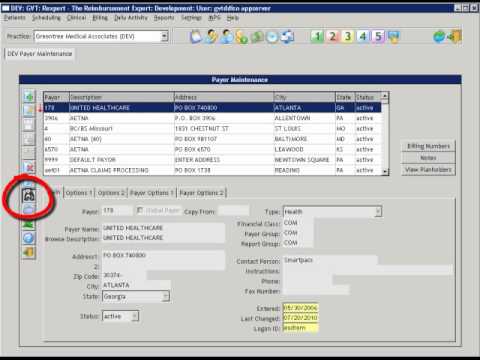
Task: Click the View Planholders button
Action: click(x=428, y=170)
